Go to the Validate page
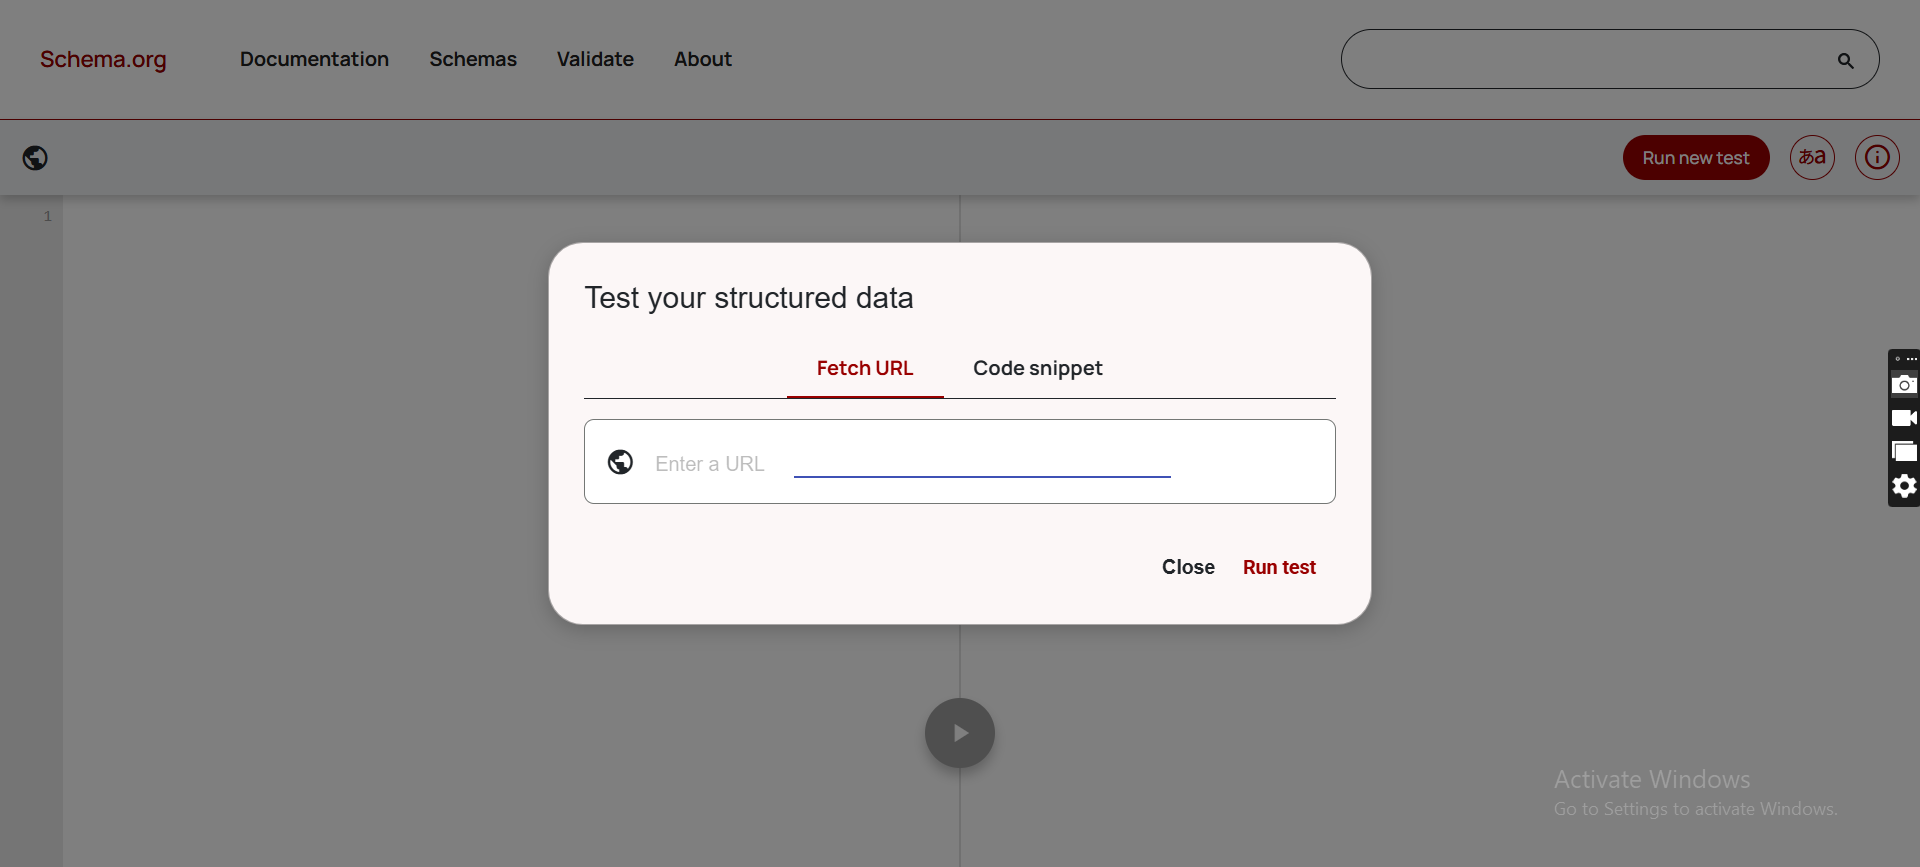The height and width of the screenshot is (867, 1920). tap(595, 59)
